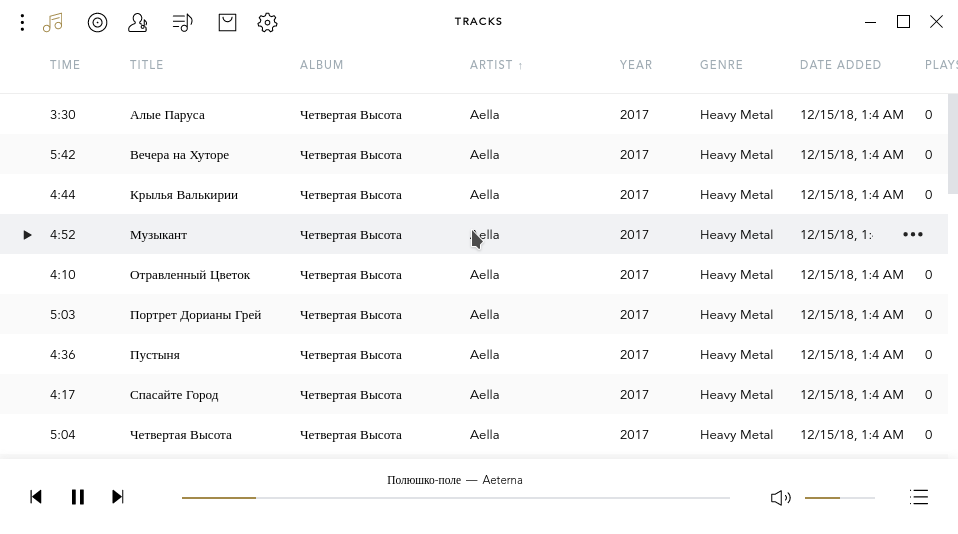Select the track Спасайте Город
The width and height of the screenshot is (958, 534).
[174, 395]
